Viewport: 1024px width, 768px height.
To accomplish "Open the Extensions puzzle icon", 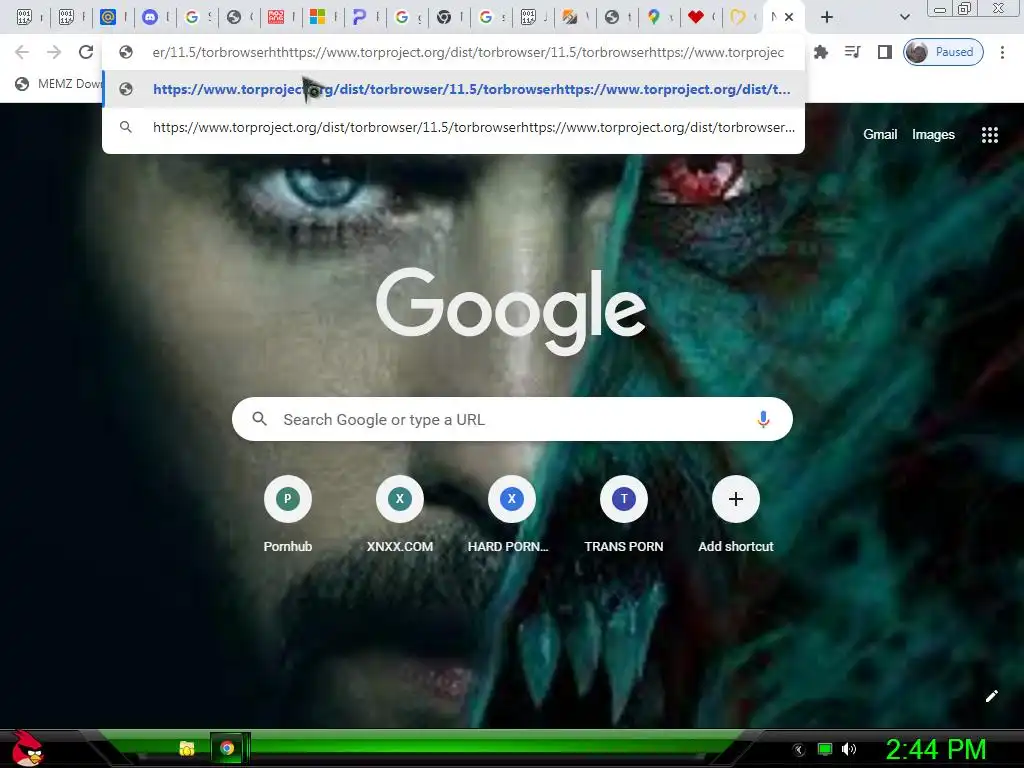I will click(x=821, y=52).
